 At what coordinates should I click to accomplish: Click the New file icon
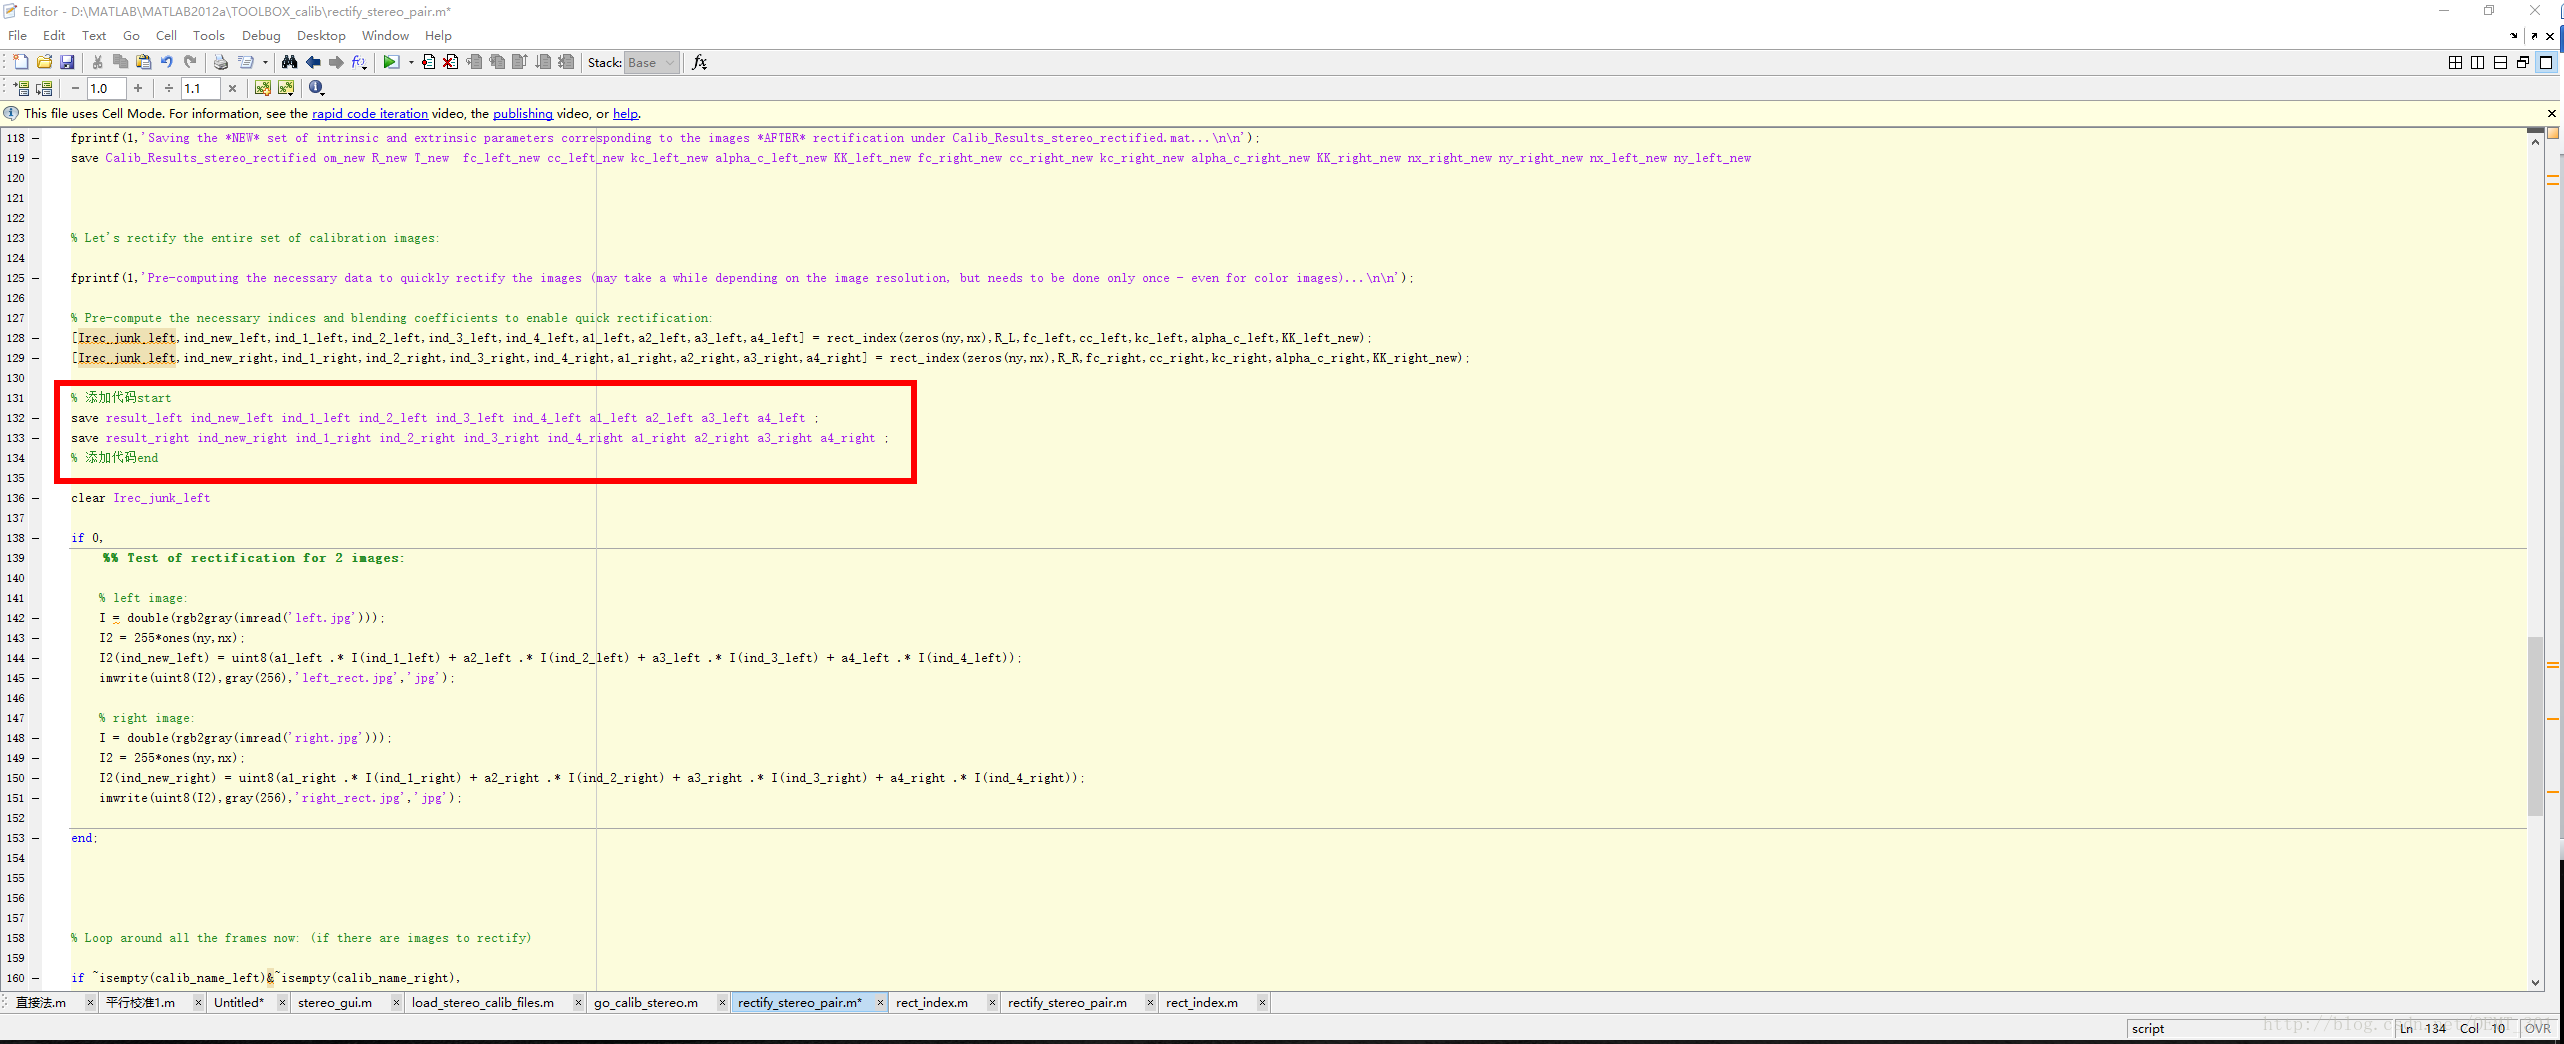(x=20, y=62)
